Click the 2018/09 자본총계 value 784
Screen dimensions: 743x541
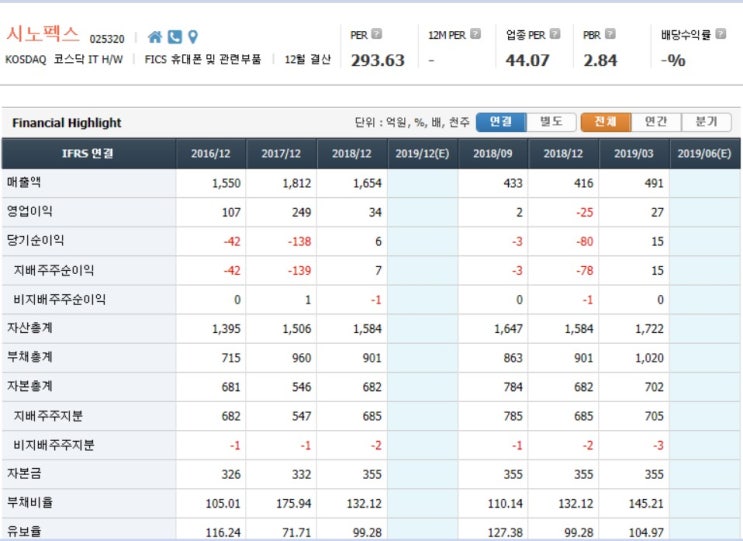513,387
